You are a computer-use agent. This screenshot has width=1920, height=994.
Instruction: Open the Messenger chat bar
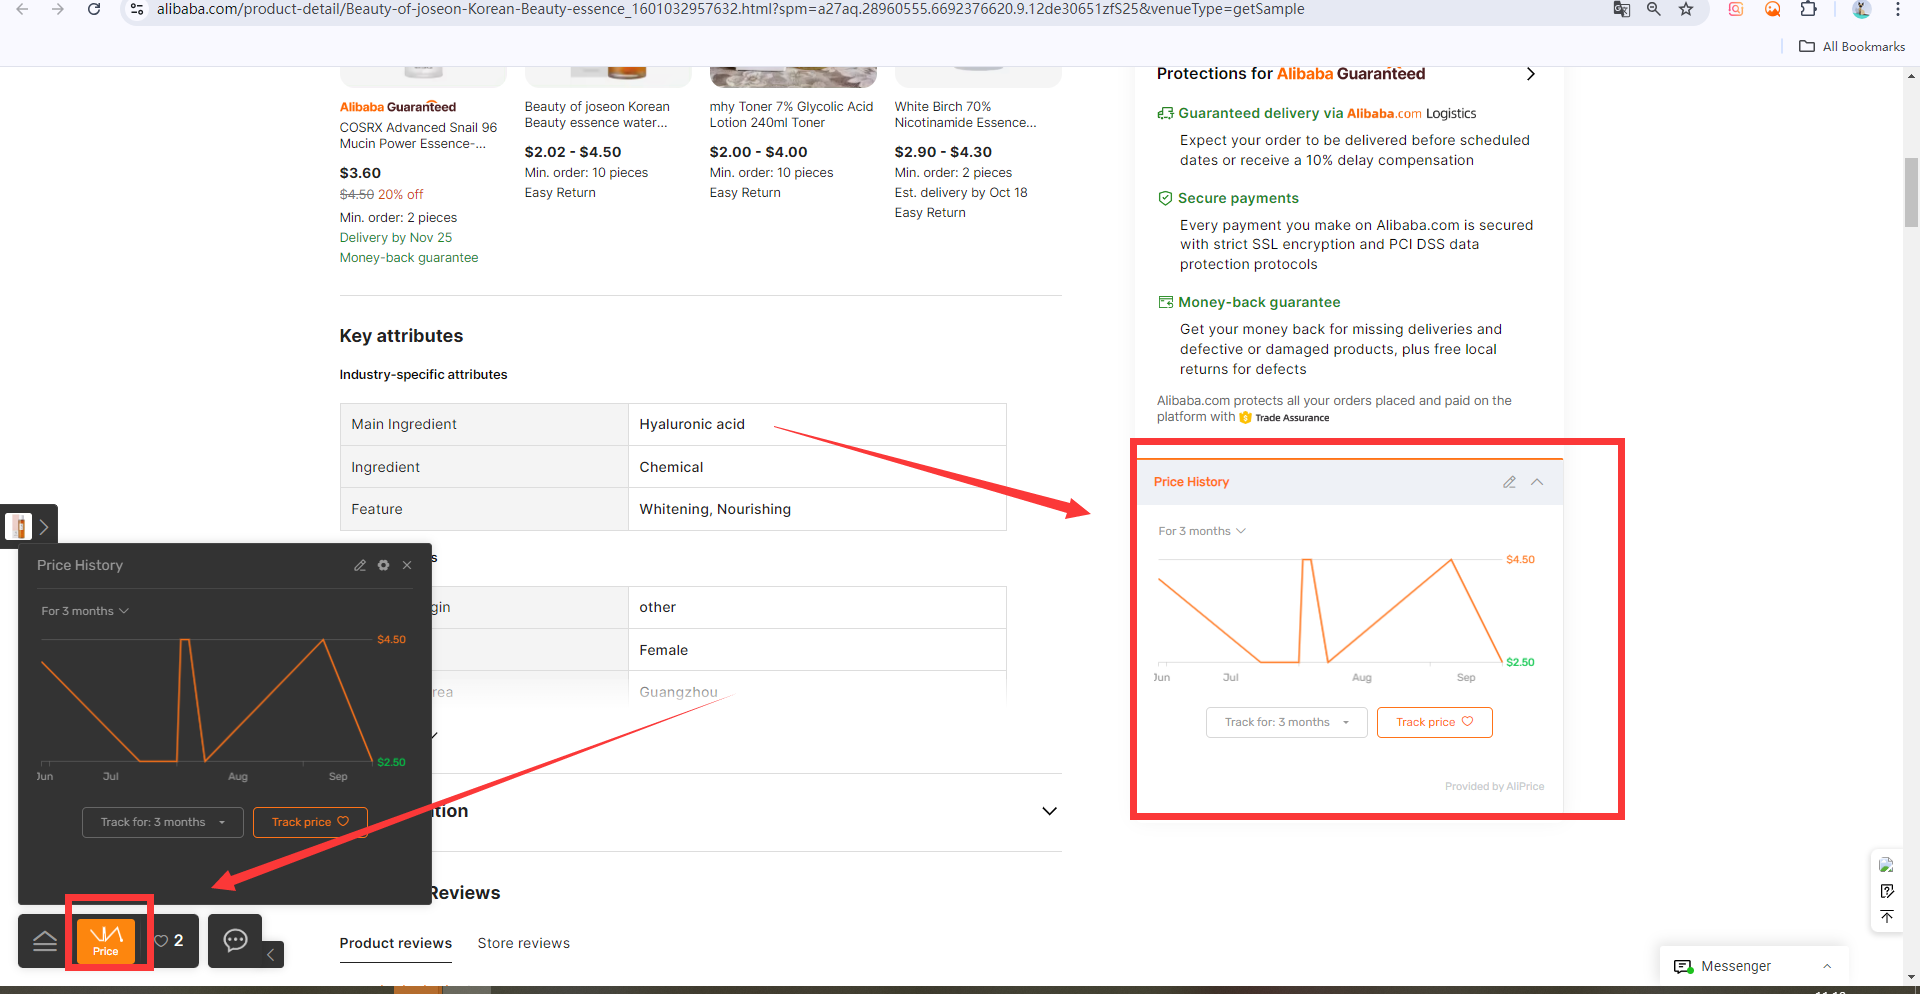1754,966
